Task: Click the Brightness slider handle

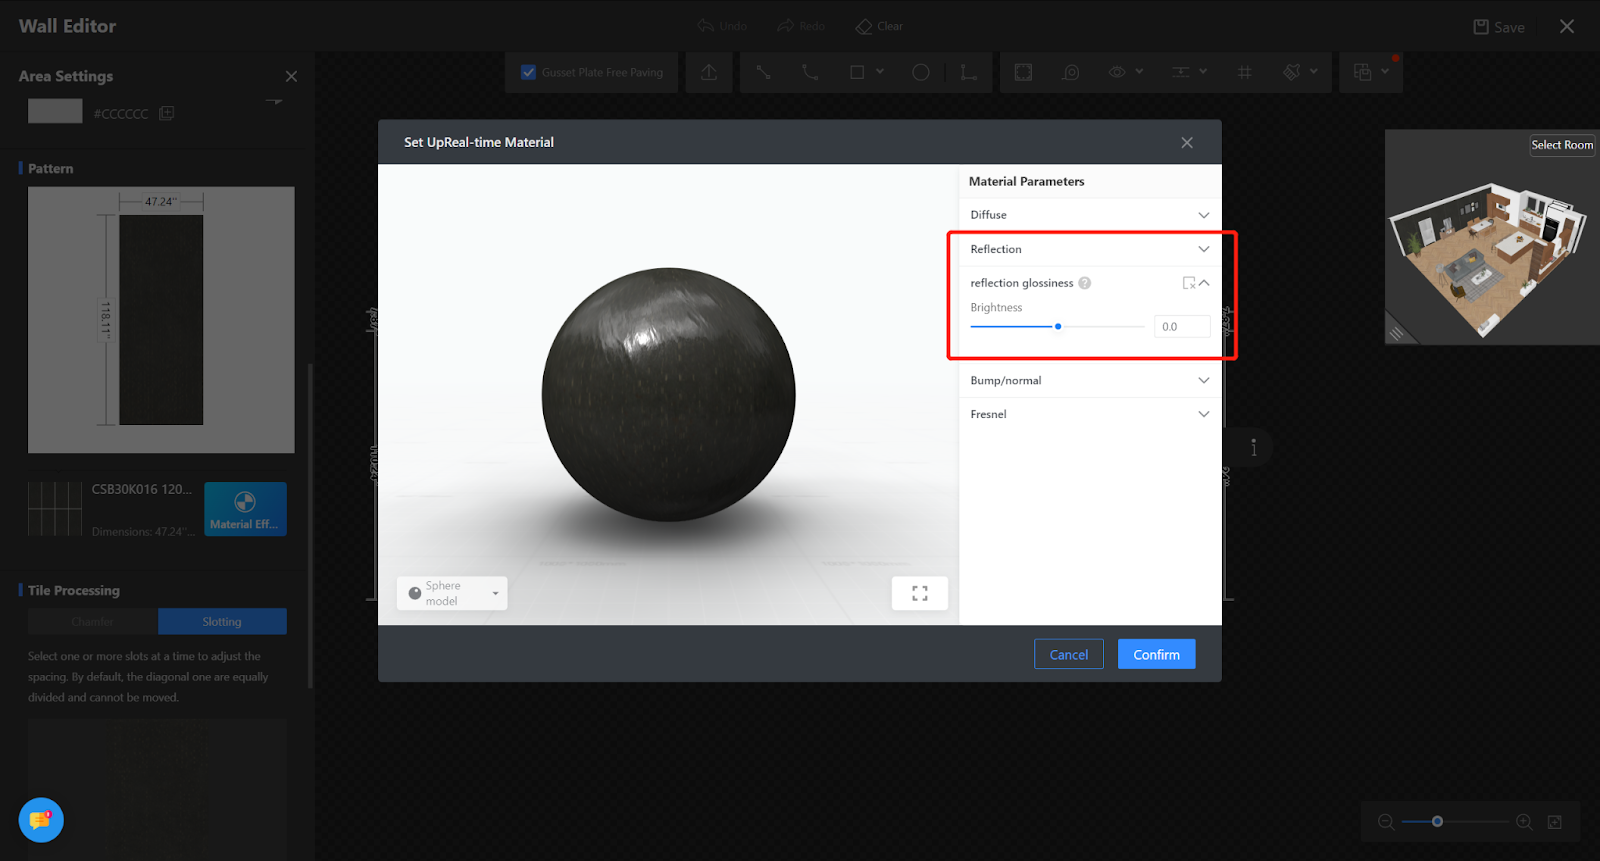Action: point(1058,327)
